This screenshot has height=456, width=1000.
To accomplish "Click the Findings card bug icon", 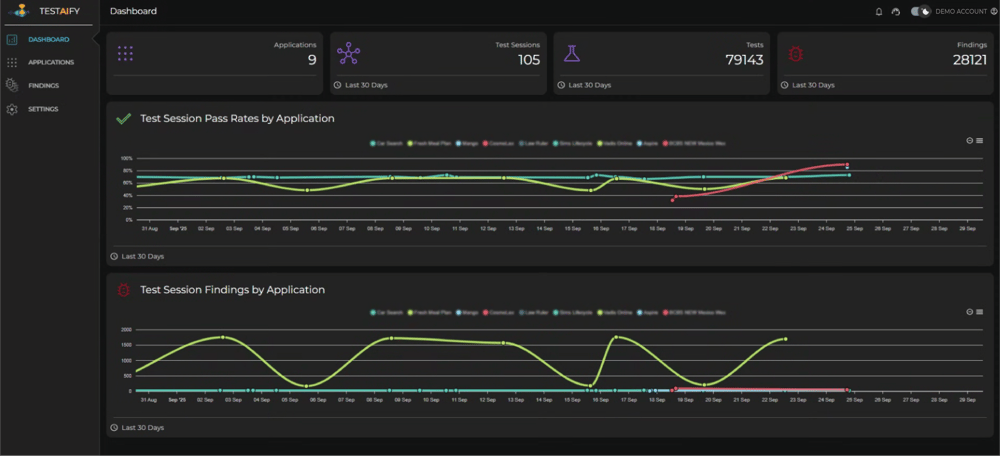I will click(x=796, y=53).
